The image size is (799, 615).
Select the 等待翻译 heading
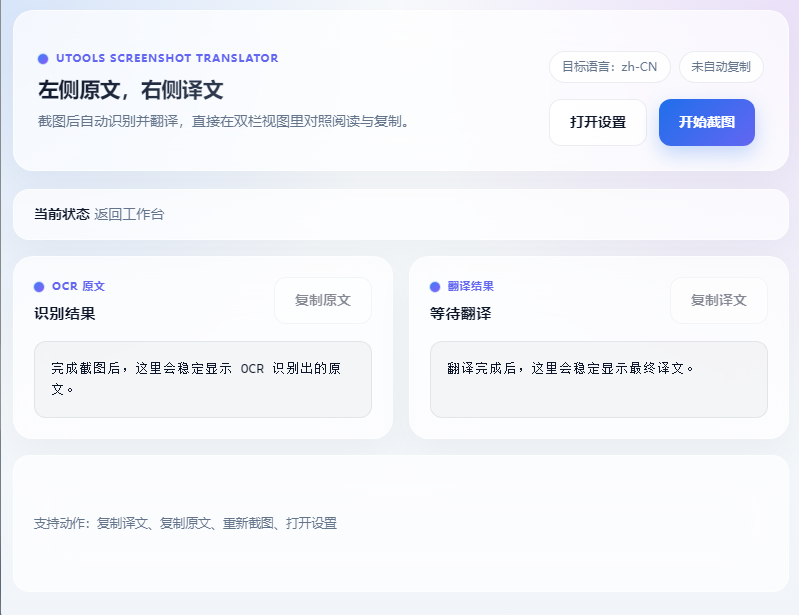pyautogui.click(x=460, y=313)
